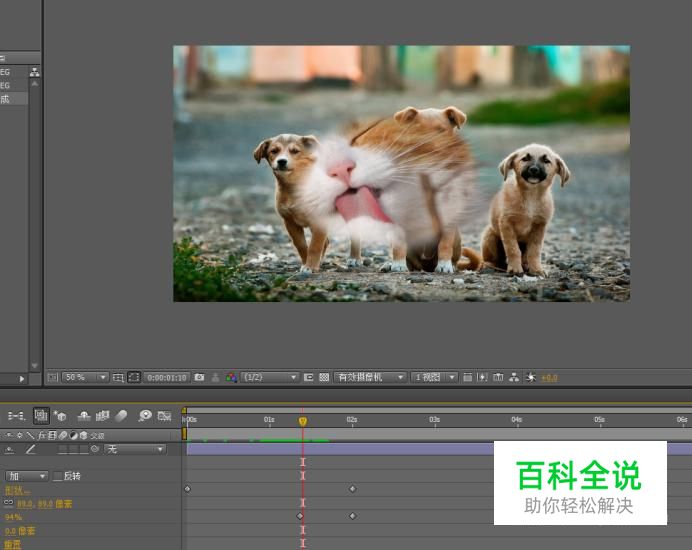Click the keyframe at 02s on mask path row

click(x=352, y=489)
